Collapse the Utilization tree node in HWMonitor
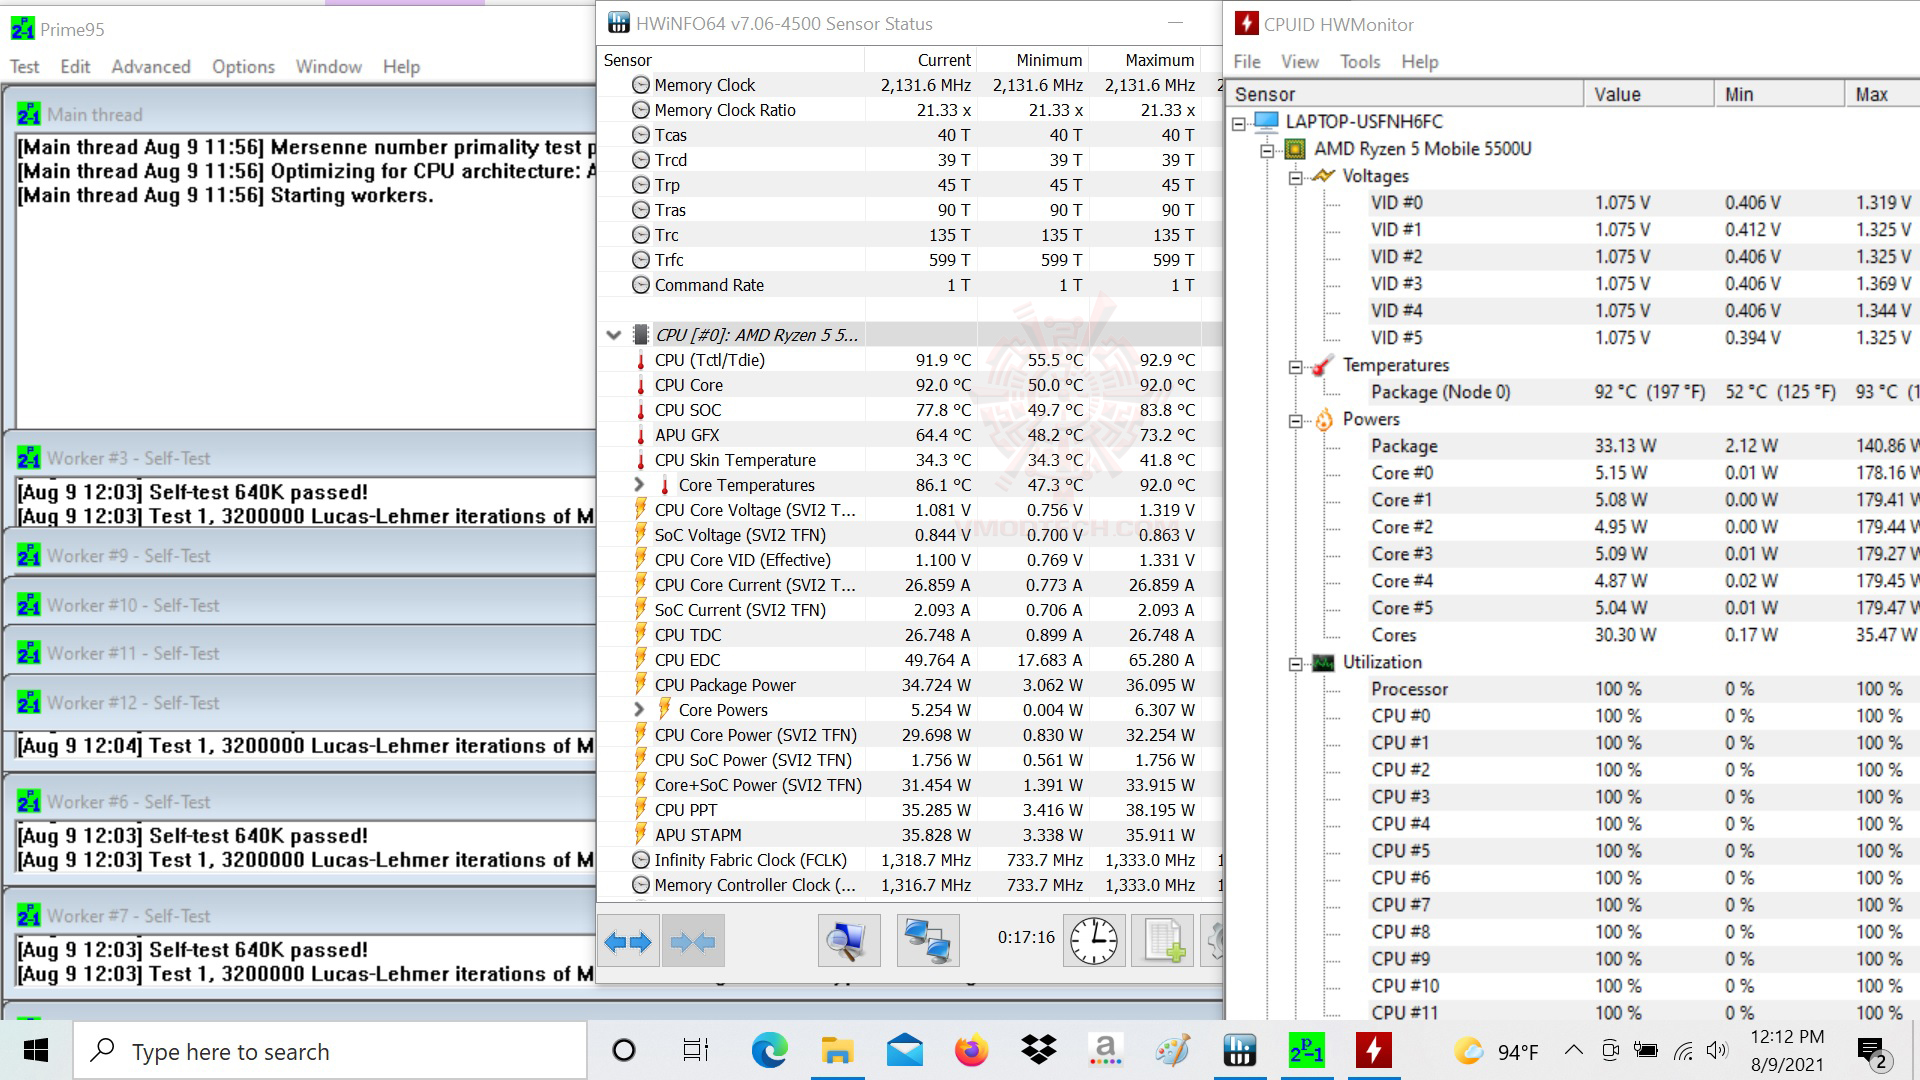The height and width of the screenshot is (1080, 1920). [1296, 663]
